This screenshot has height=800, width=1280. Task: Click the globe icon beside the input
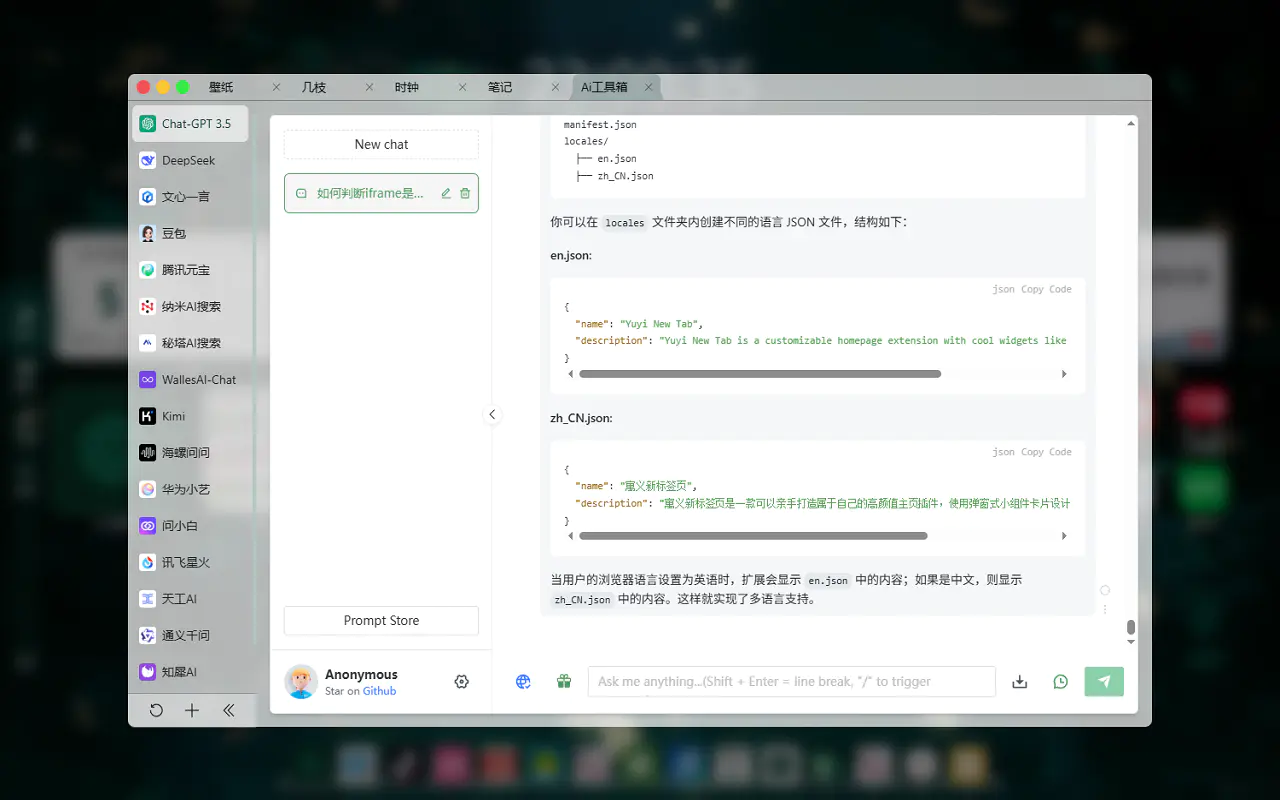[523, 682]
